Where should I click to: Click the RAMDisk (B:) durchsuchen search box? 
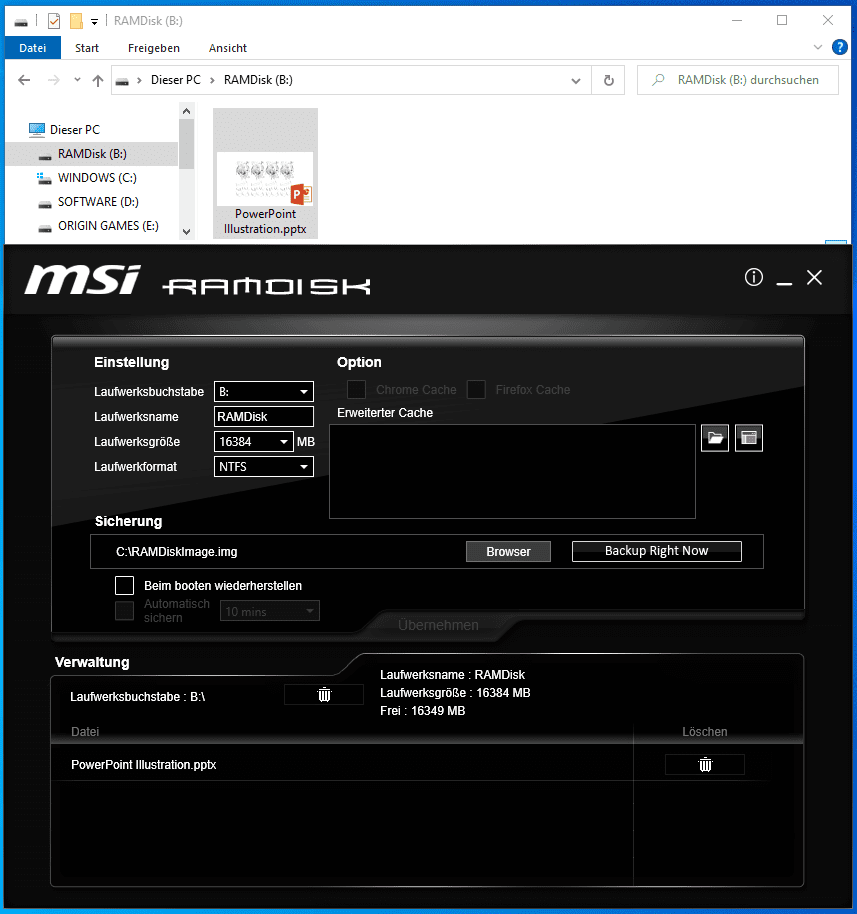pyautogui.click(x=737, y=80)
